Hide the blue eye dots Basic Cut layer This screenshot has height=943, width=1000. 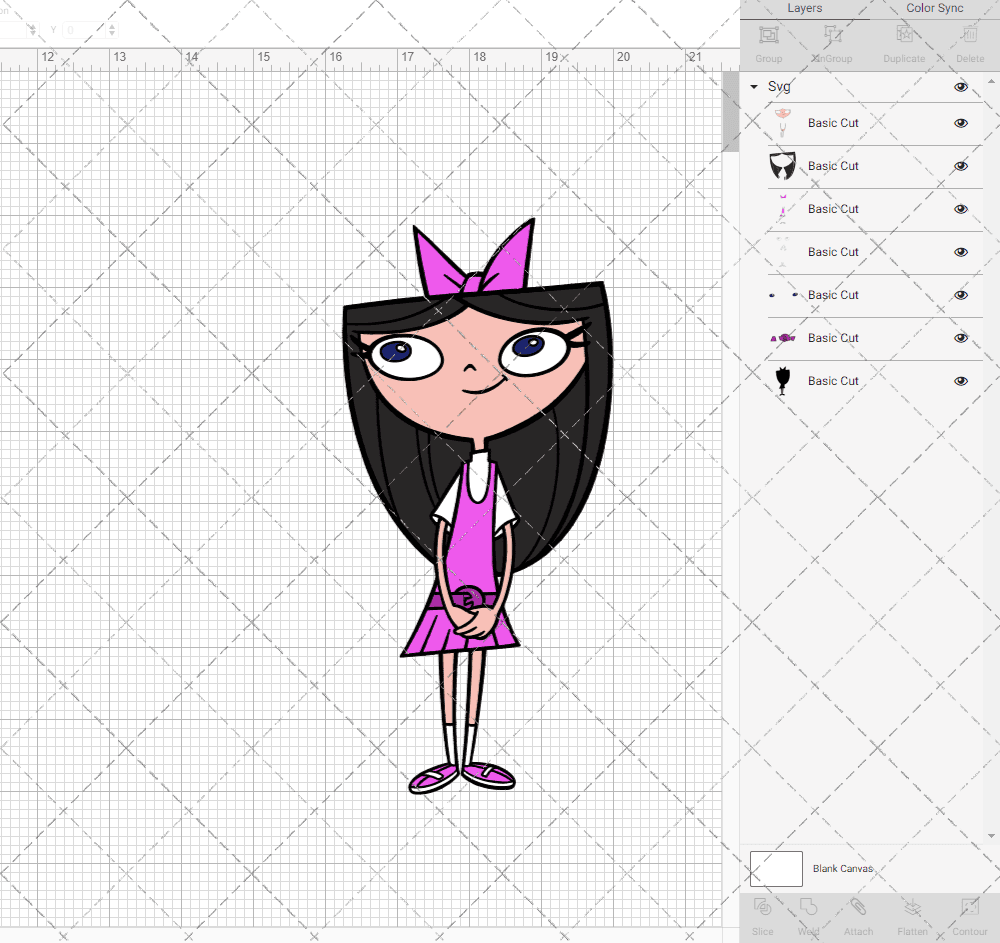(x=960, y=295)
